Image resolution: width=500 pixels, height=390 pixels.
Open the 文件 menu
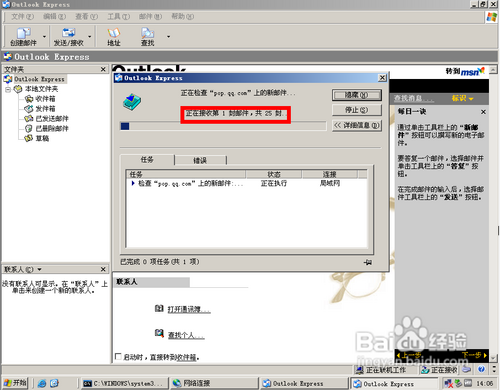coord(22,16)
